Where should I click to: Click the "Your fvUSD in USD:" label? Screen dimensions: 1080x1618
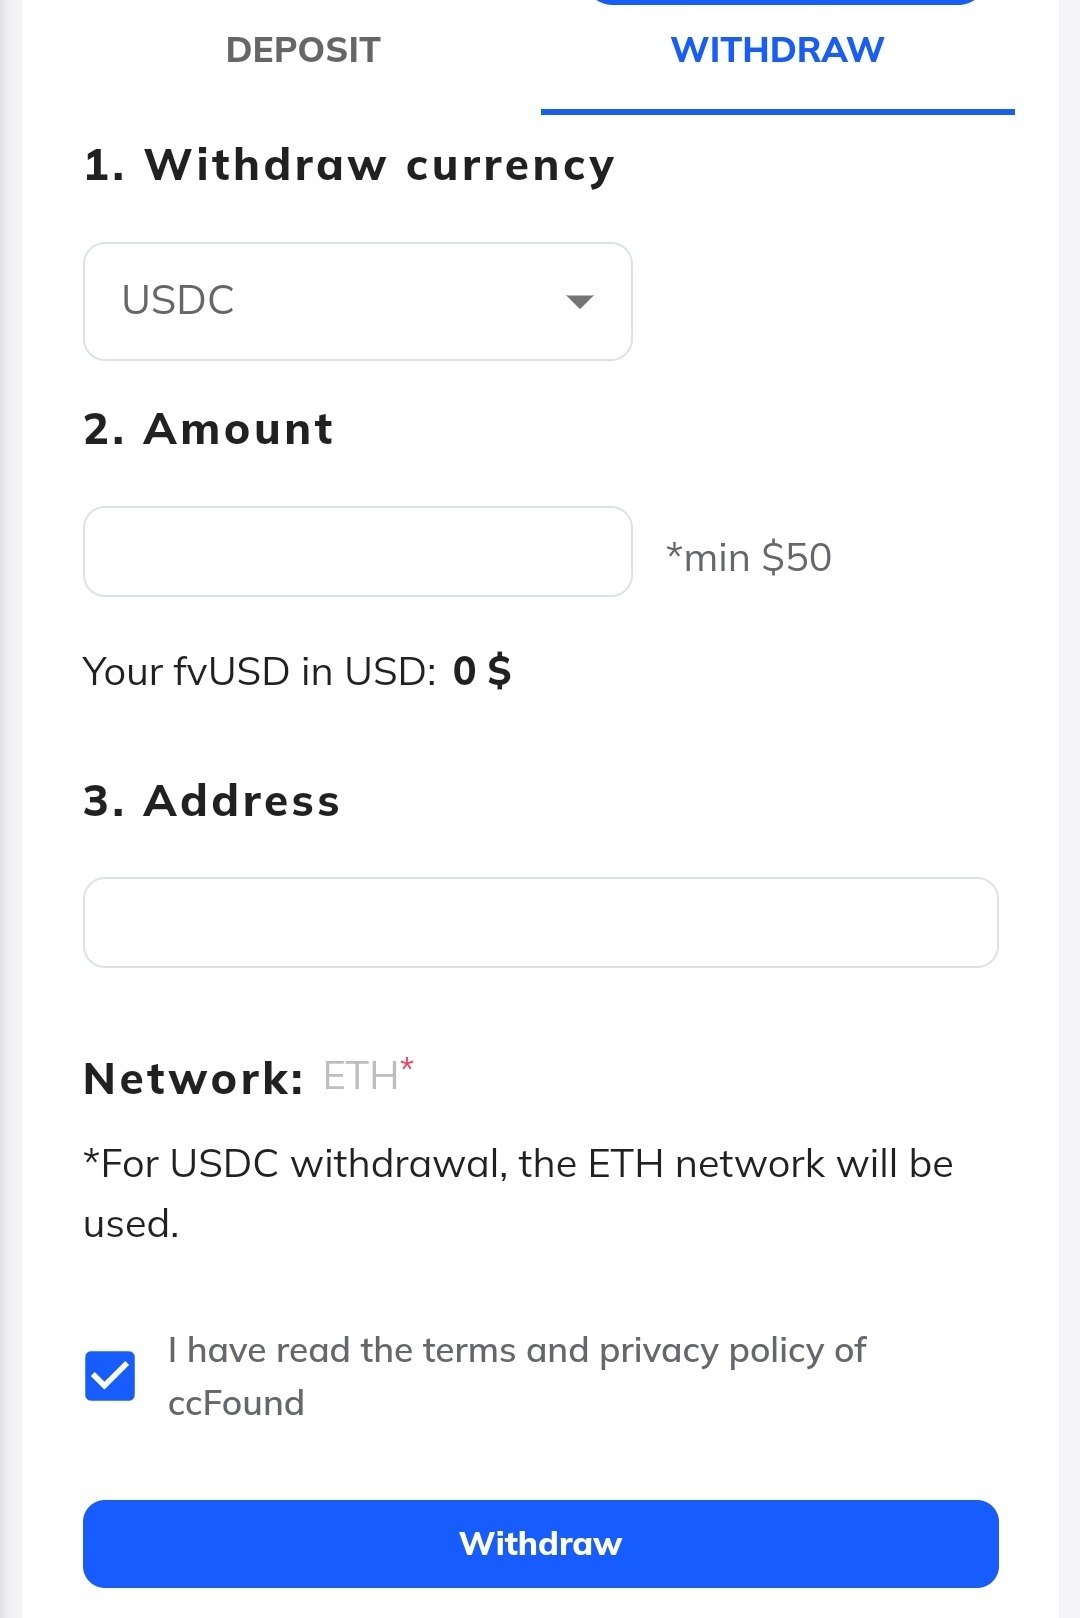click(x=259, y=672)
